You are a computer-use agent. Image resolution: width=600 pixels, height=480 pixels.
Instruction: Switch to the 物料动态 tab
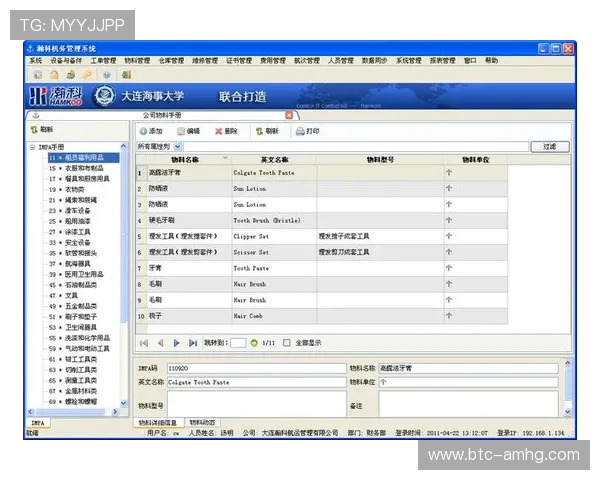coord(202,422)
